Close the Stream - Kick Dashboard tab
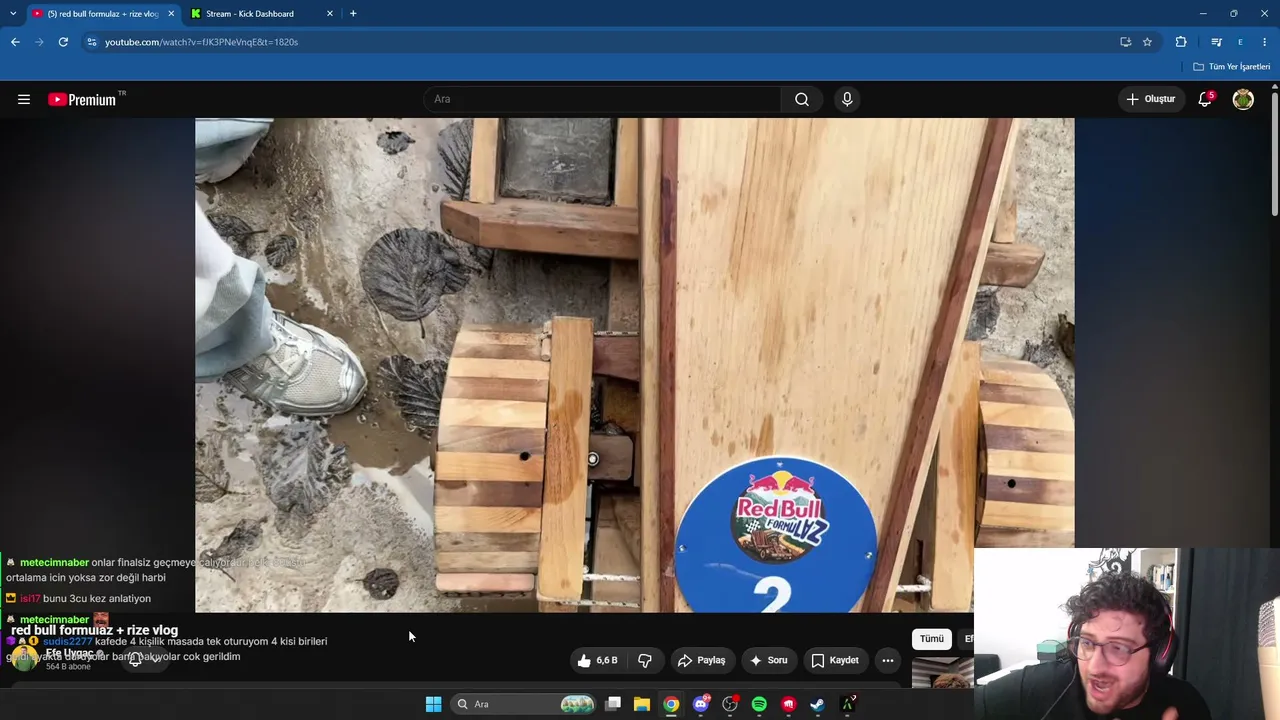Image resolution: width=1280 pixels, height=720 pixels. (330, 14)
